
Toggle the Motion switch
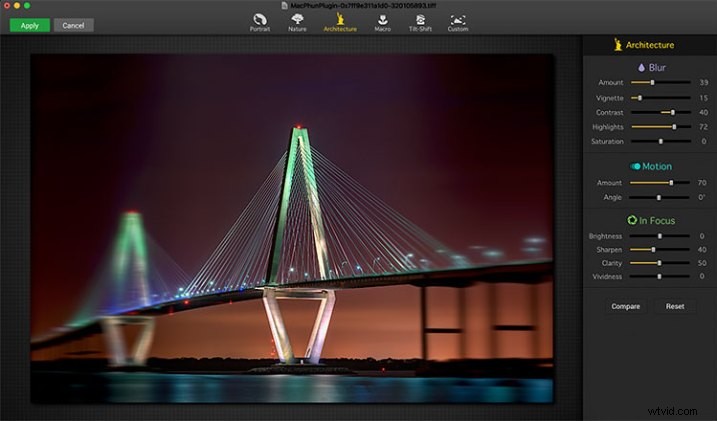635,166
